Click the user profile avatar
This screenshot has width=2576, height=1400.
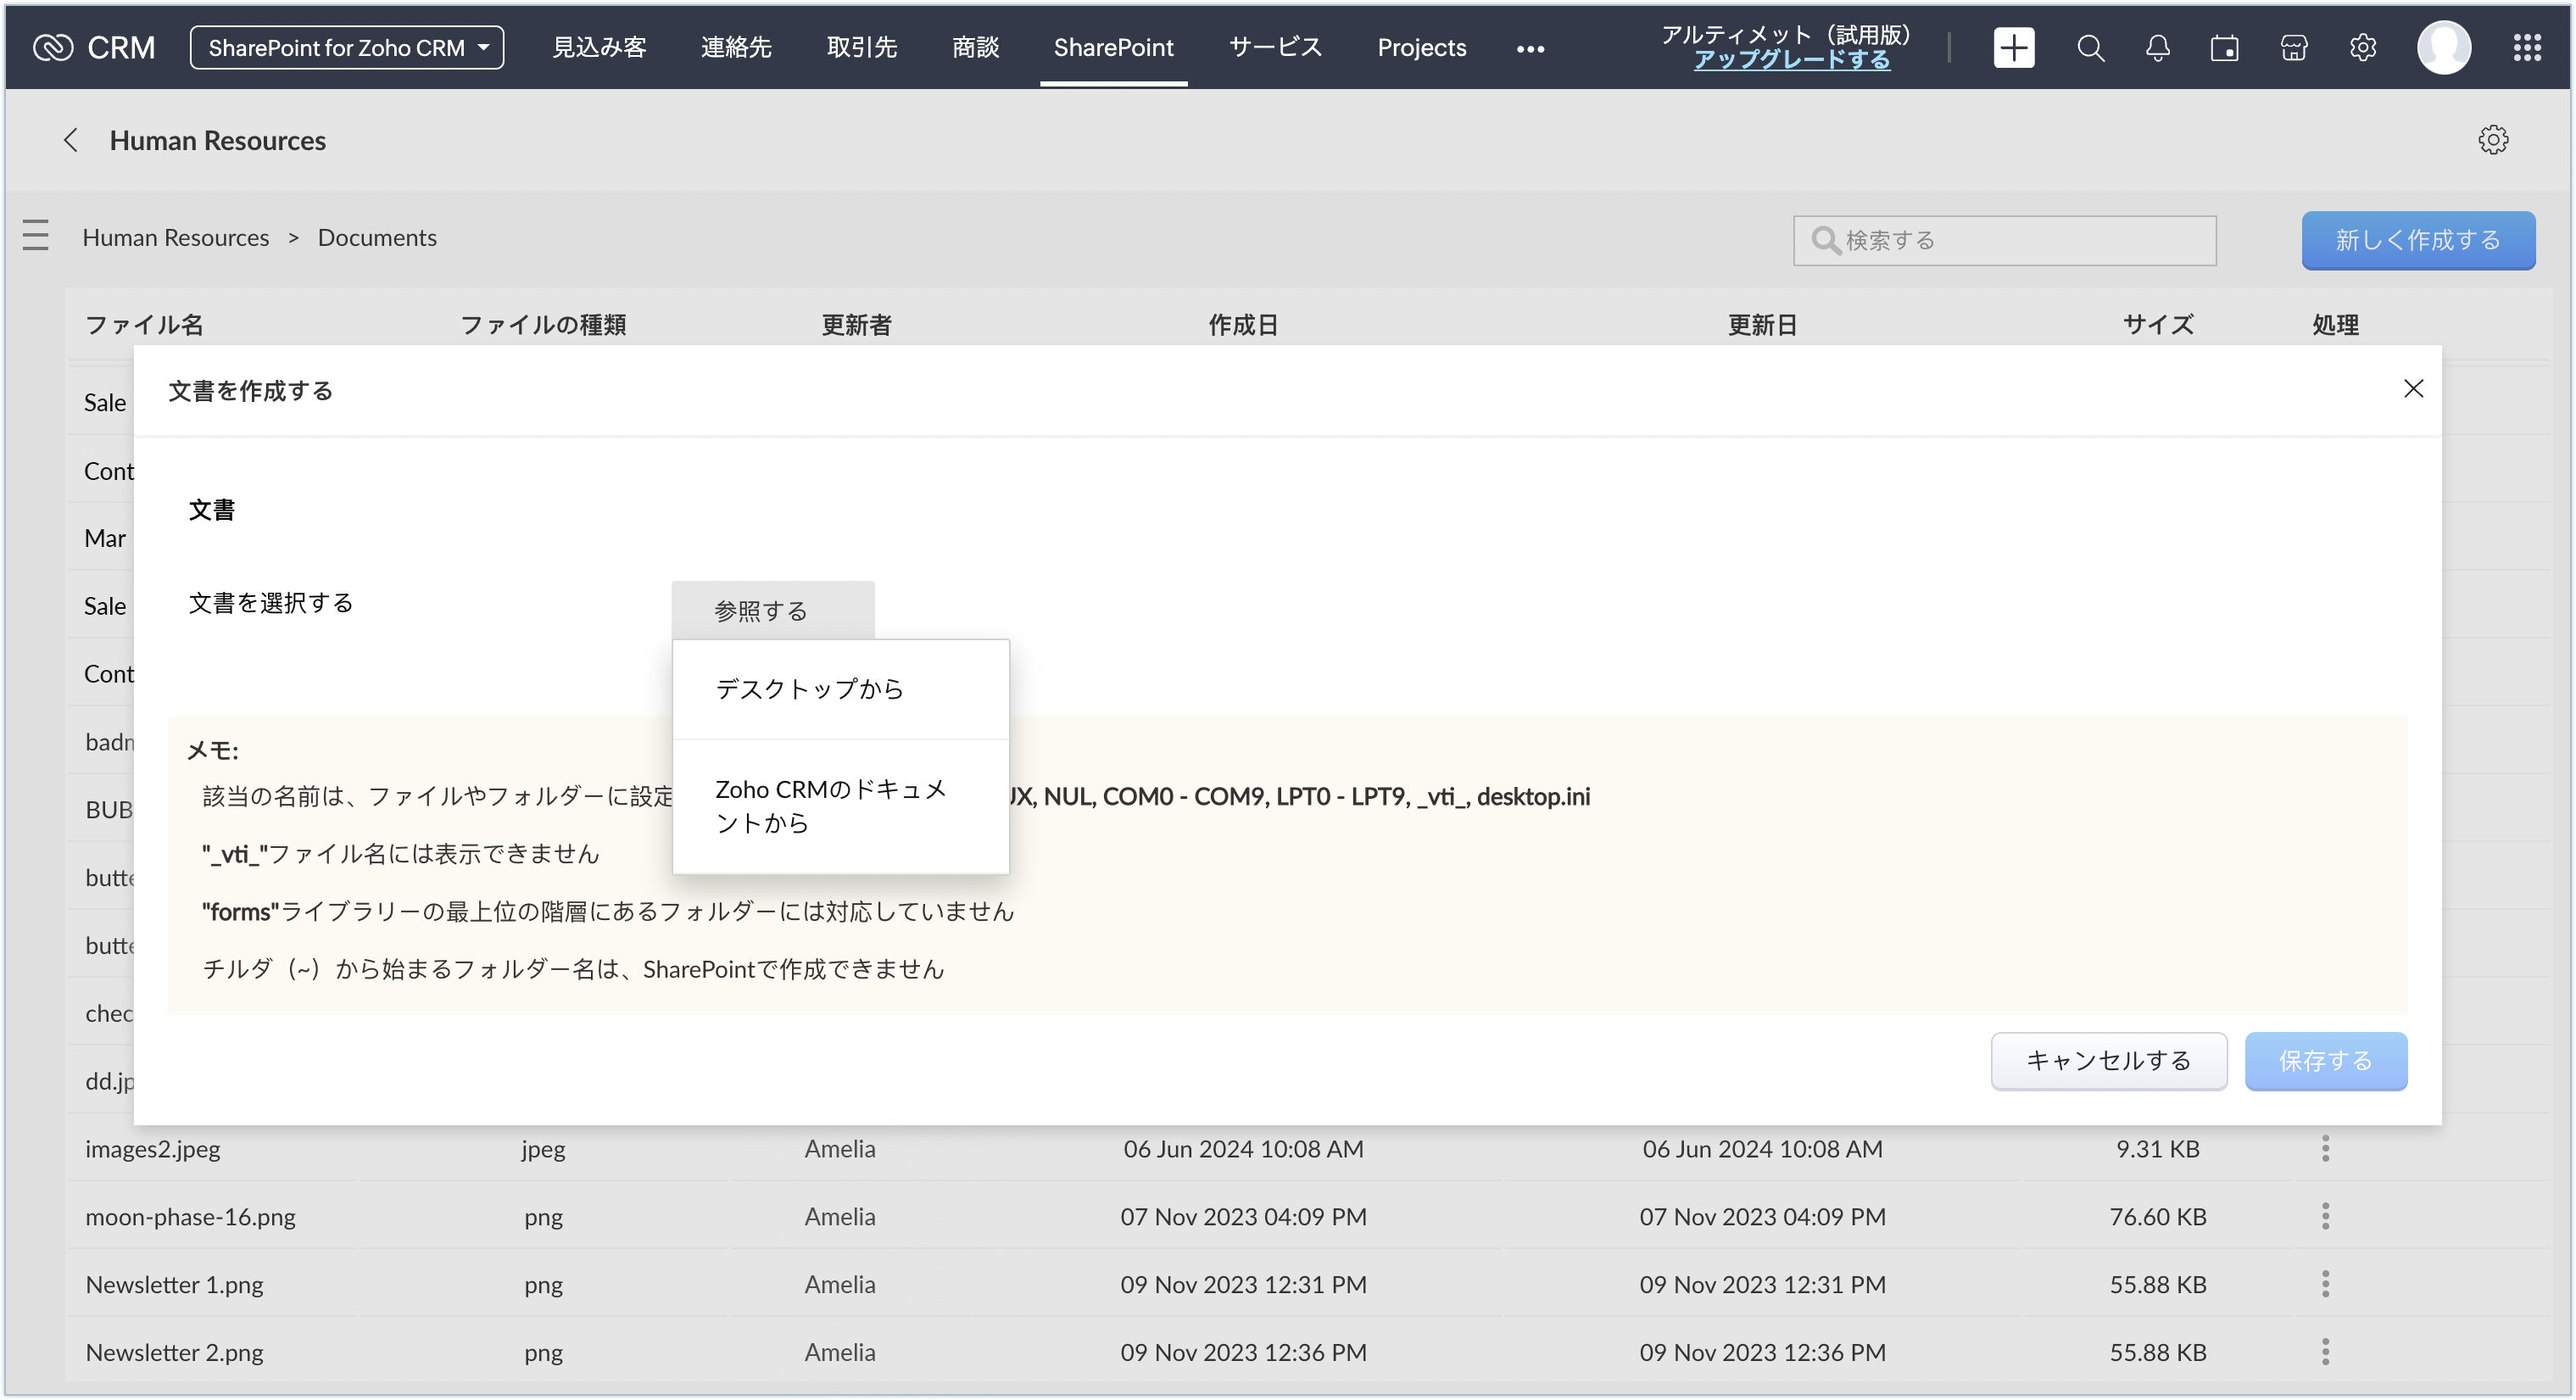tap(2443, 47)
